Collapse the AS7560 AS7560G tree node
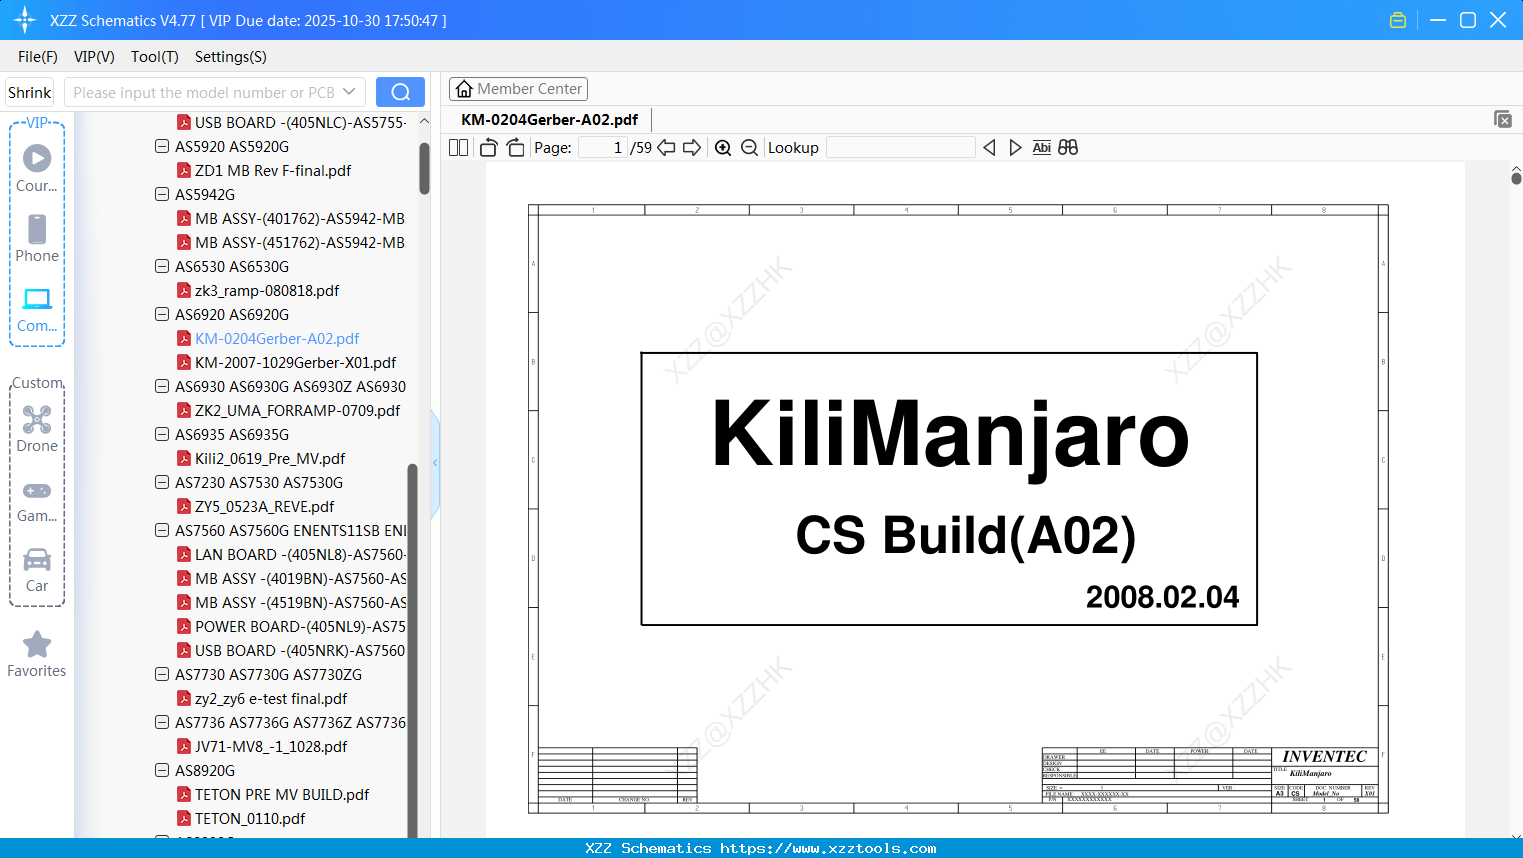This screenshot has height=858, width=1523. point(162,530)
